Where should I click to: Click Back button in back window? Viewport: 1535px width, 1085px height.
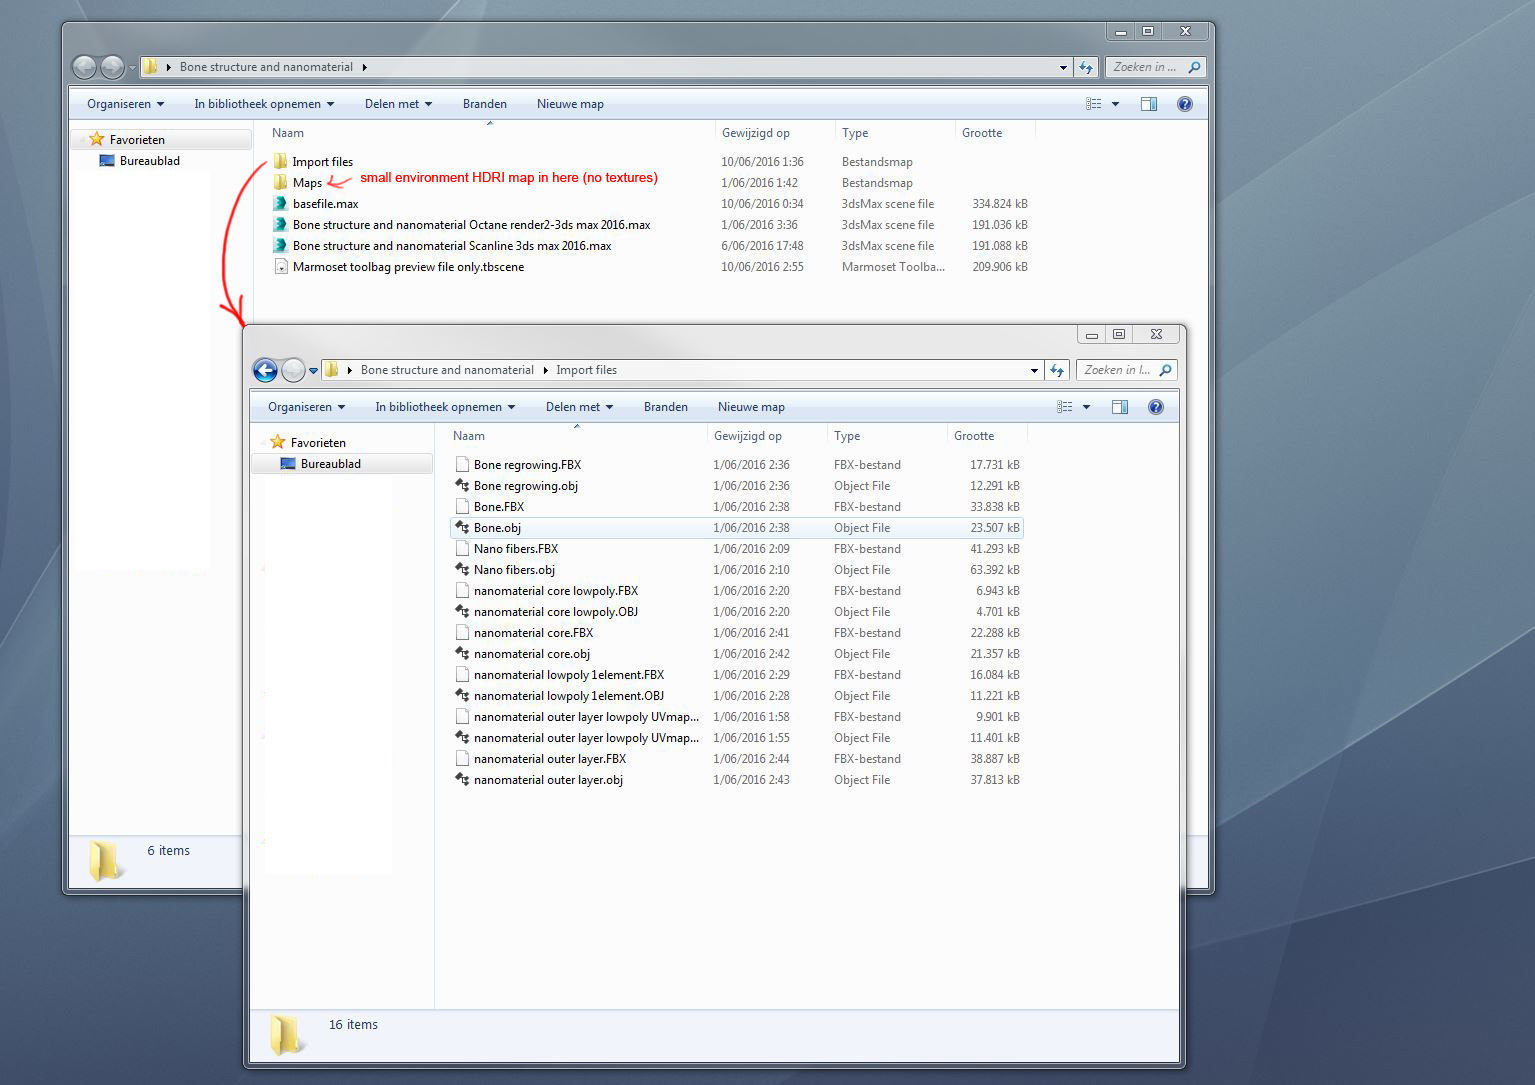click(x=84, y=67)
